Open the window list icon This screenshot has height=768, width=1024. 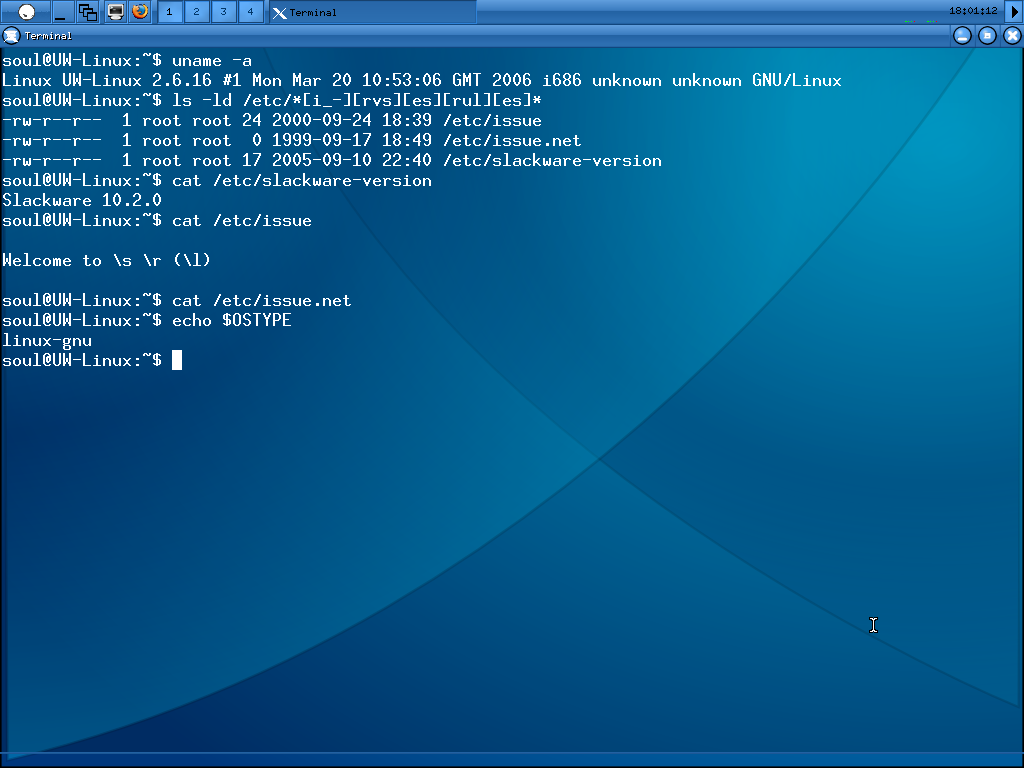click(88, 12)
